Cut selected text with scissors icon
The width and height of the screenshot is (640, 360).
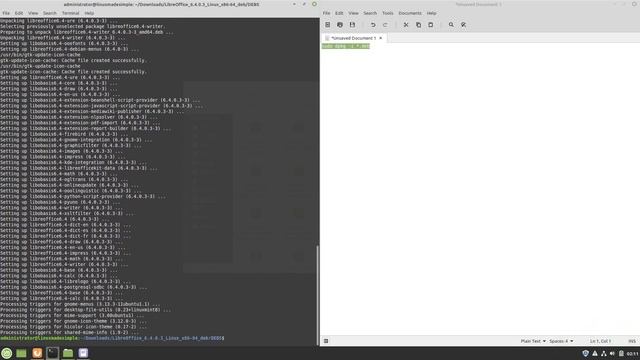406,25
